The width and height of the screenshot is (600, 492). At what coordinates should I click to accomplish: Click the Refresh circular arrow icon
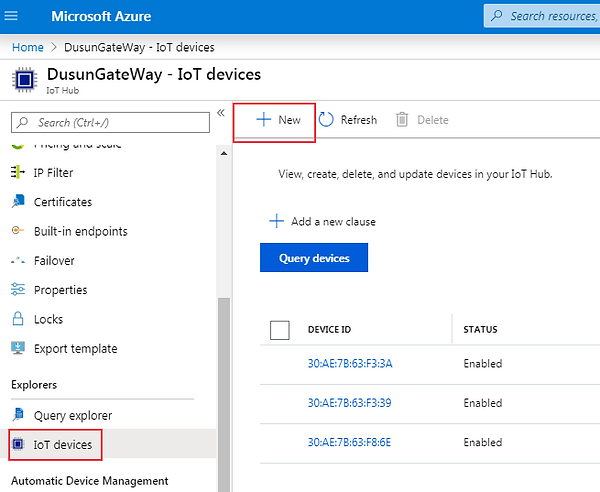coord(326,119)
